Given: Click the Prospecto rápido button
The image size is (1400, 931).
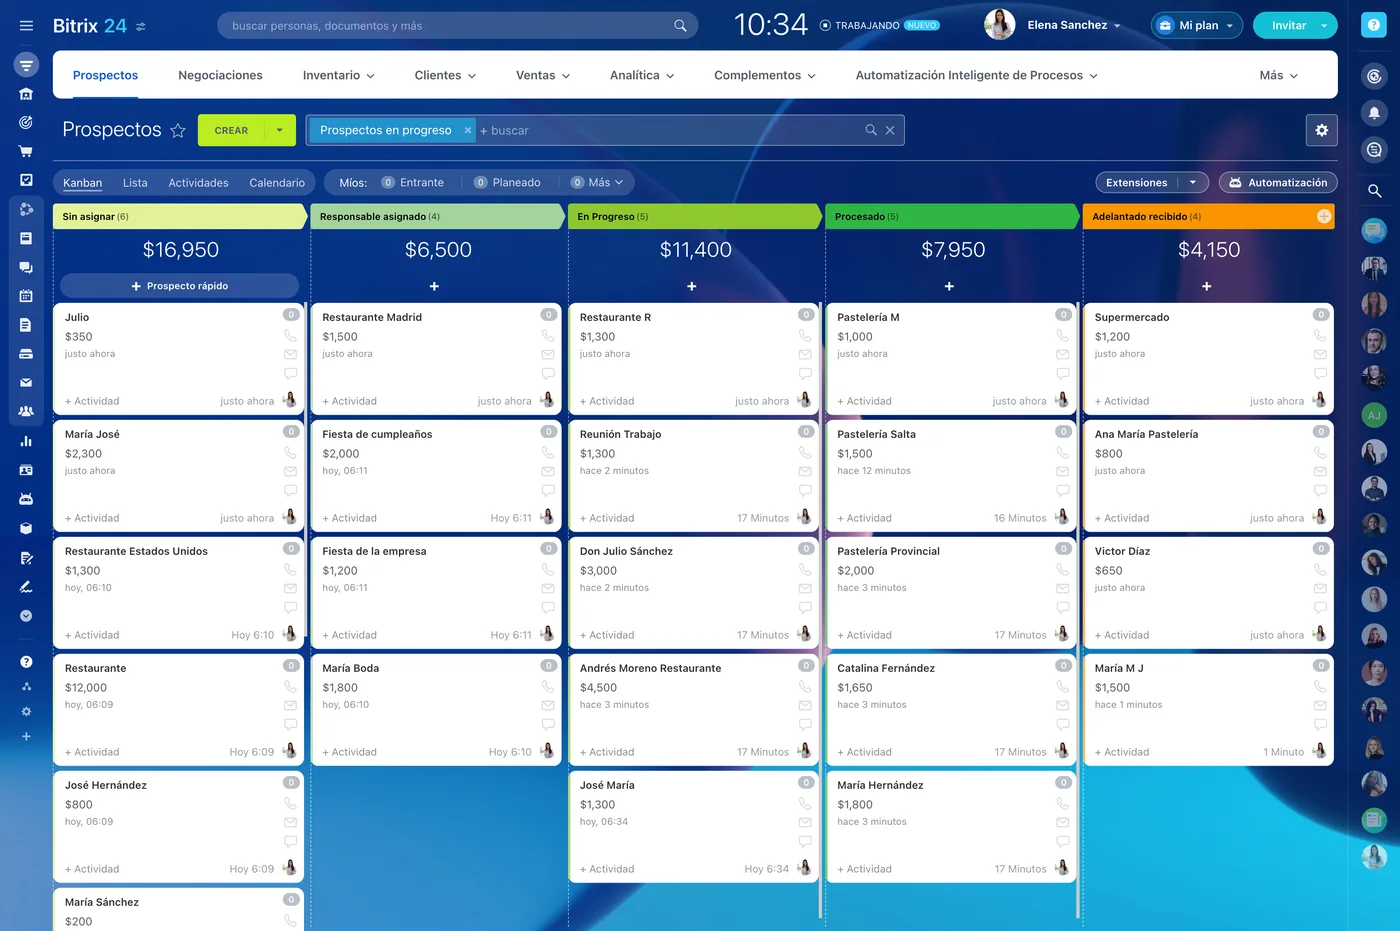Looking at the screenshot, I should click(x=180, y=286).
